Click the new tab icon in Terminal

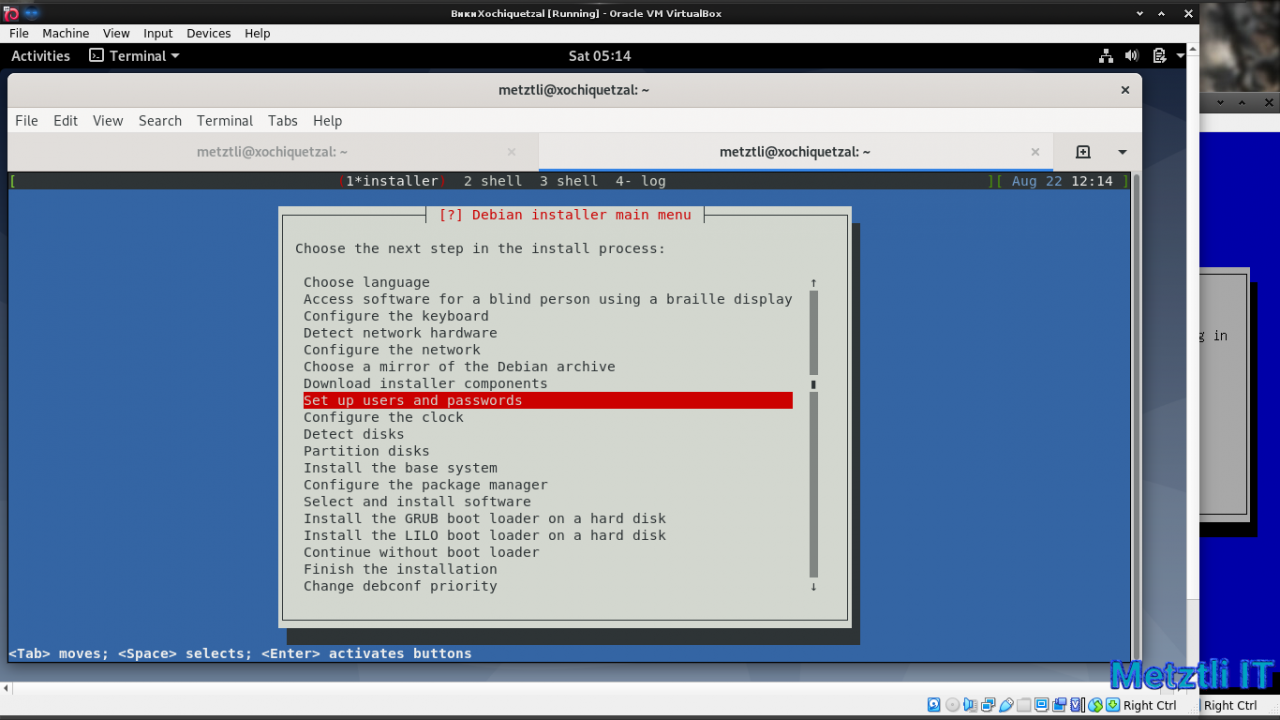pos(1083,152)
